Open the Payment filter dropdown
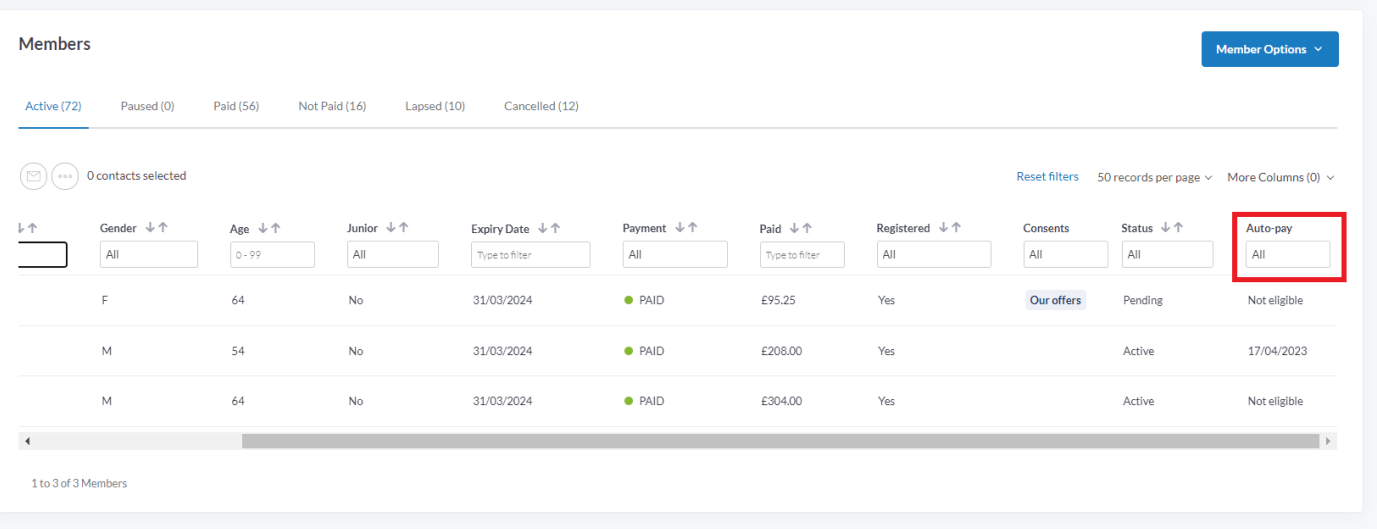 click(x=675, y=255)
